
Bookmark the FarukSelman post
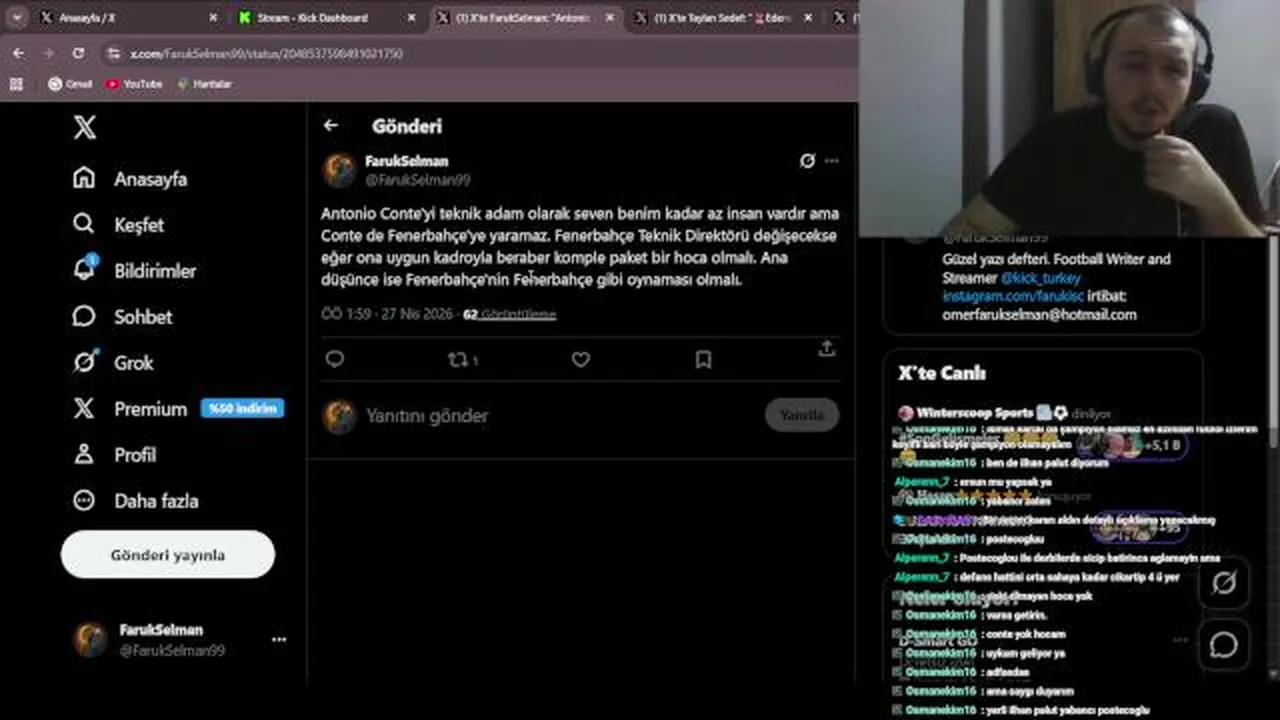tap(703, 359)
